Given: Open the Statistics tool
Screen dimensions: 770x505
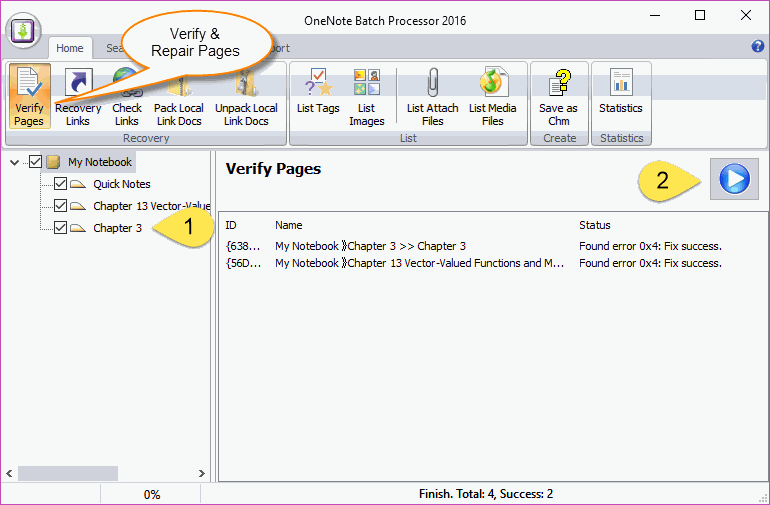Looking at the screenshot, I should point(621,91).
